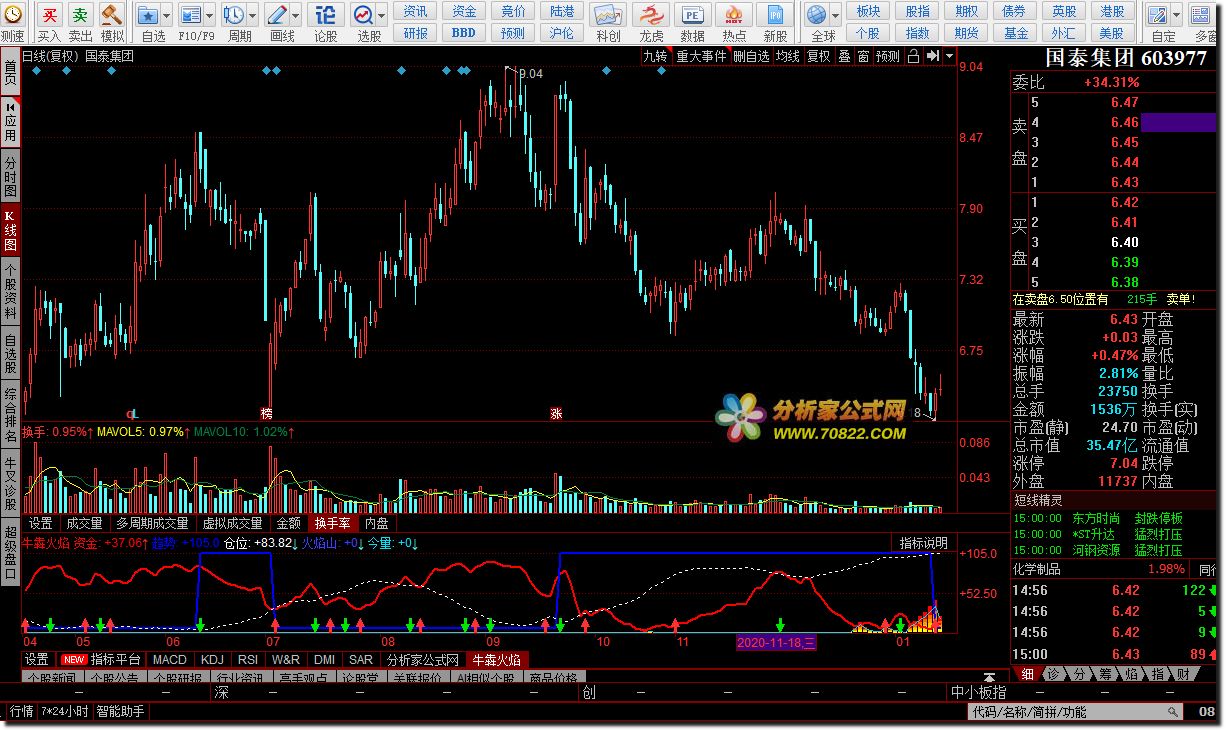Select the purple sell-4 order bar
1226x730 pixels.
(1178, 122)
